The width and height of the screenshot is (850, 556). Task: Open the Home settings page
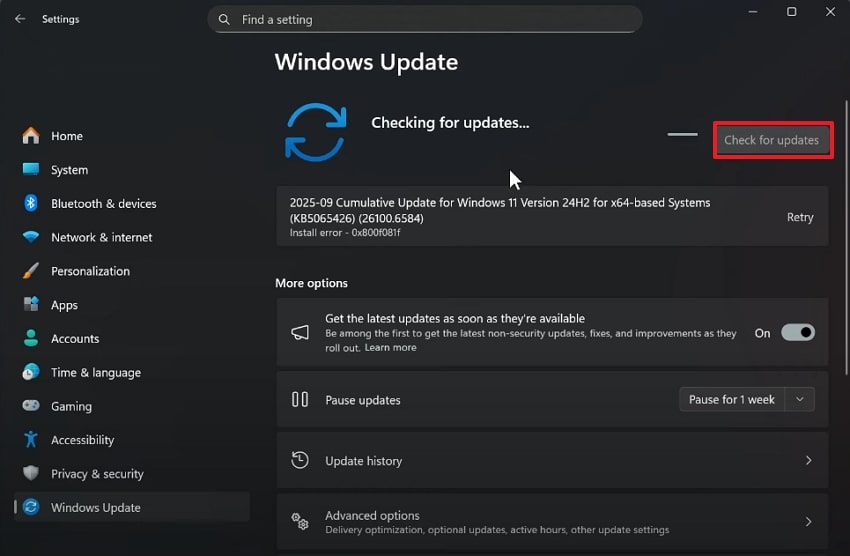tap(132, 135)
